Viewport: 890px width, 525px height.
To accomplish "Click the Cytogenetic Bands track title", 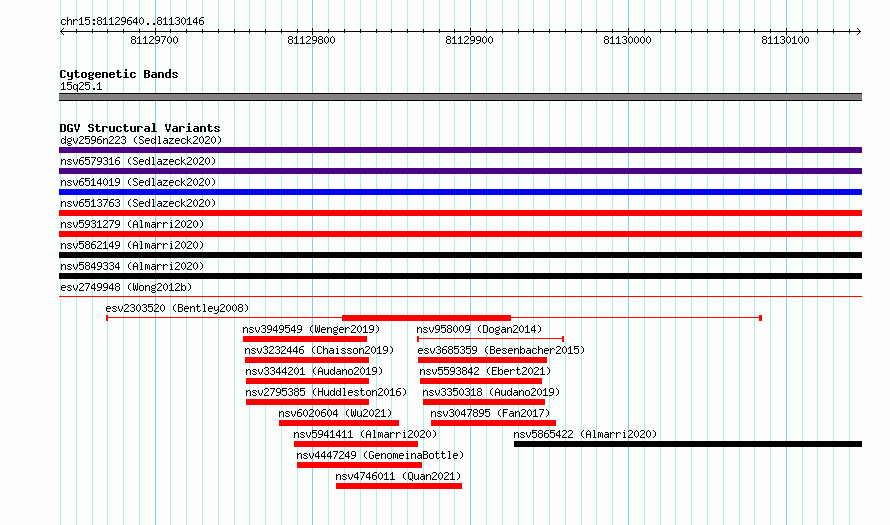I will point(119,74).
